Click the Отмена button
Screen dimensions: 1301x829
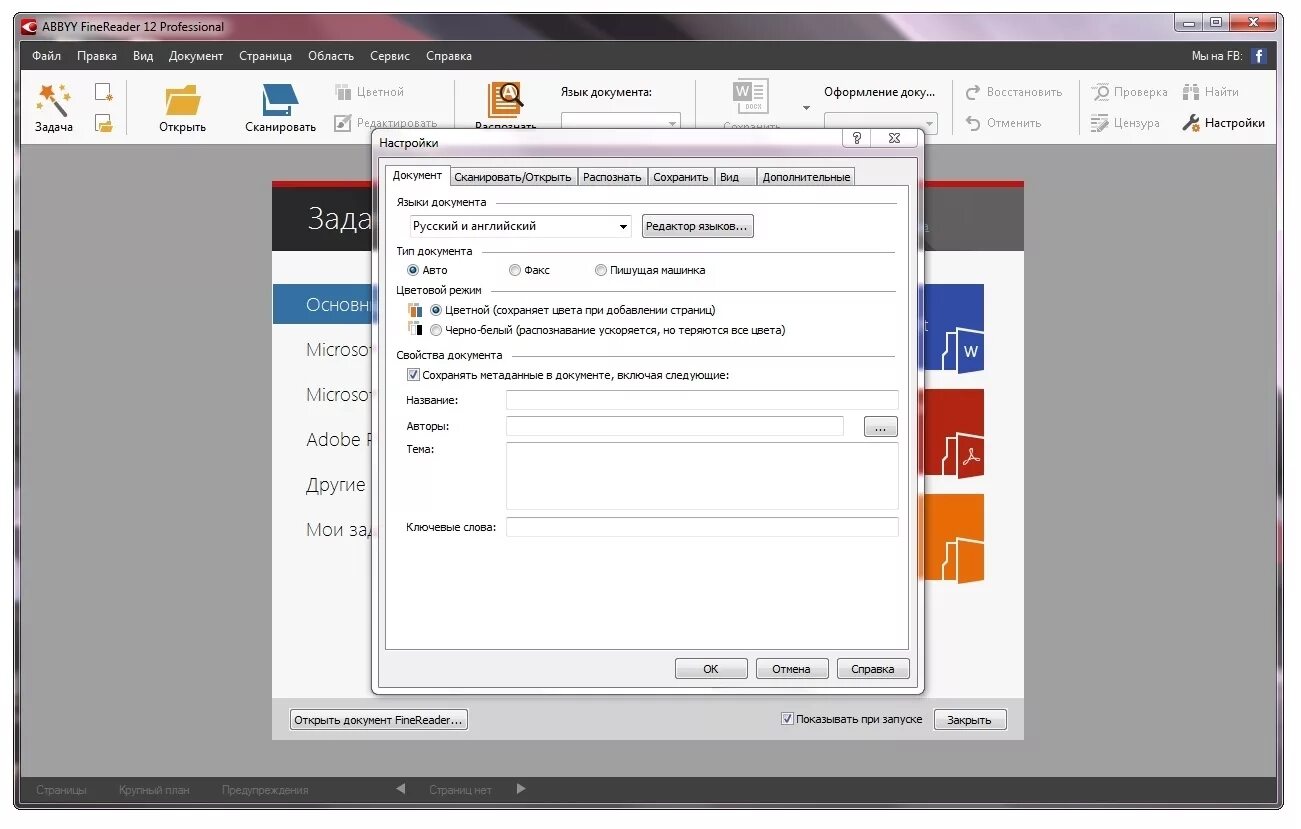pyautogui.click(x=791, y=669)
